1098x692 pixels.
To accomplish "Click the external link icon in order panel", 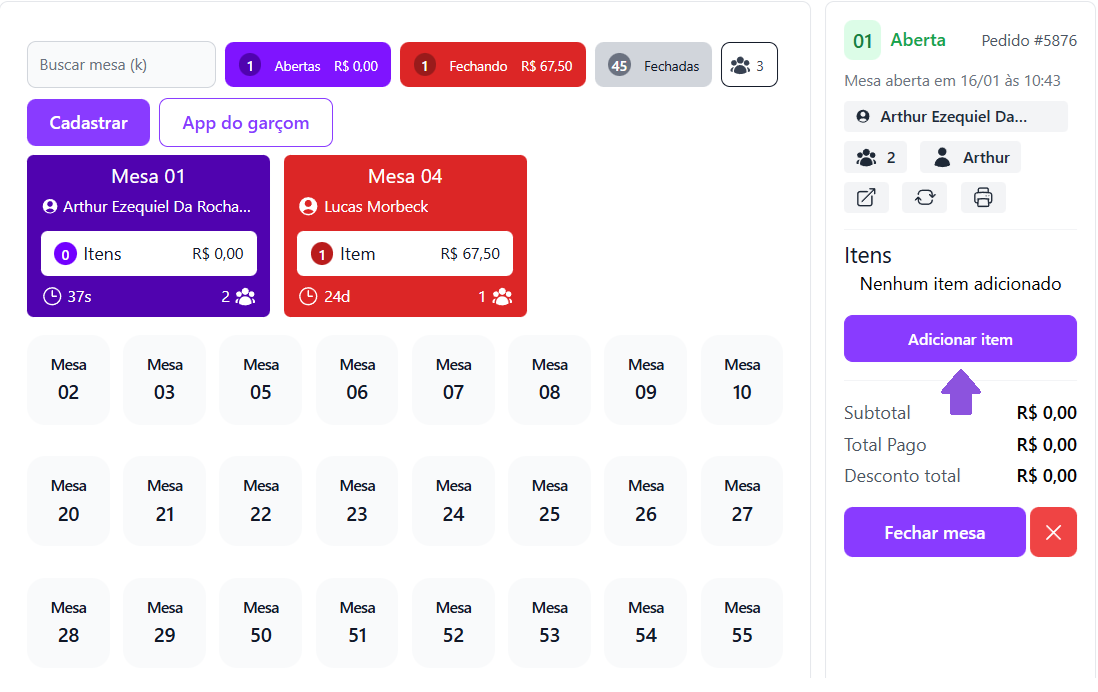I will (x=866, y=197).
